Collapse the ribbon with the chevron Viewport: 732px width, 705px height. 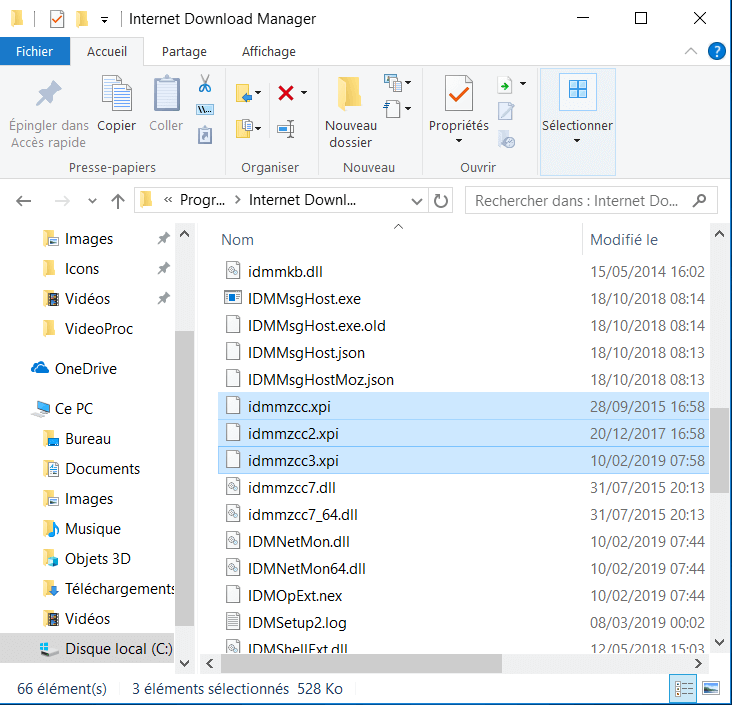[690, 51]
